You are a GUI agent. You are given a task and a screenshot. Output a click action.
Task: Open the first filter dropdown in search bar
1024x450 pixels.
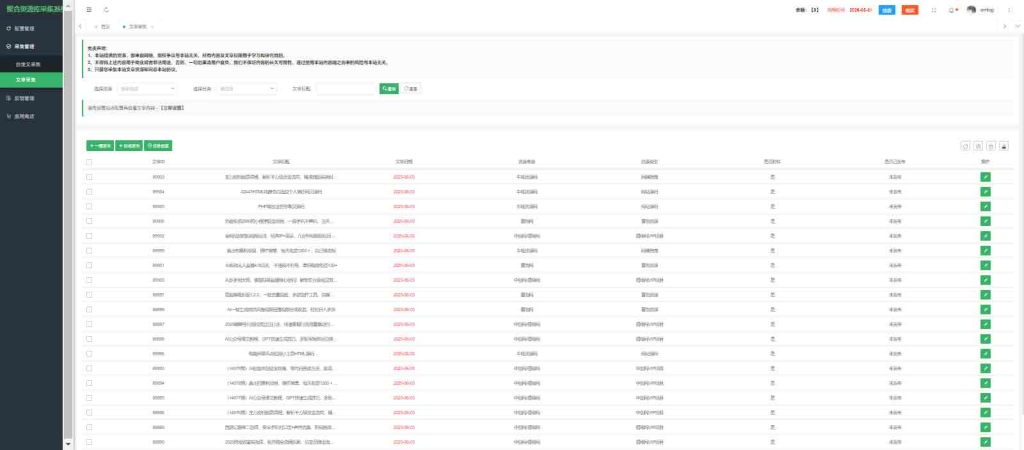143,88
